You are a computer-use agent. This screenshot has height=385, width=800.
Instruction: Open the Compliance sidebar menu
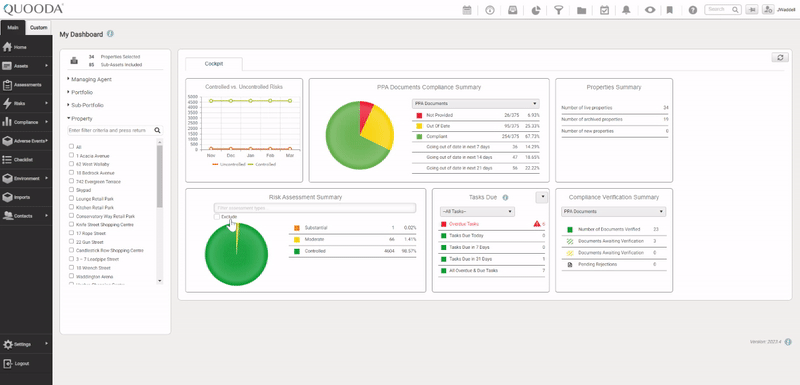click(x=26, y=122)
